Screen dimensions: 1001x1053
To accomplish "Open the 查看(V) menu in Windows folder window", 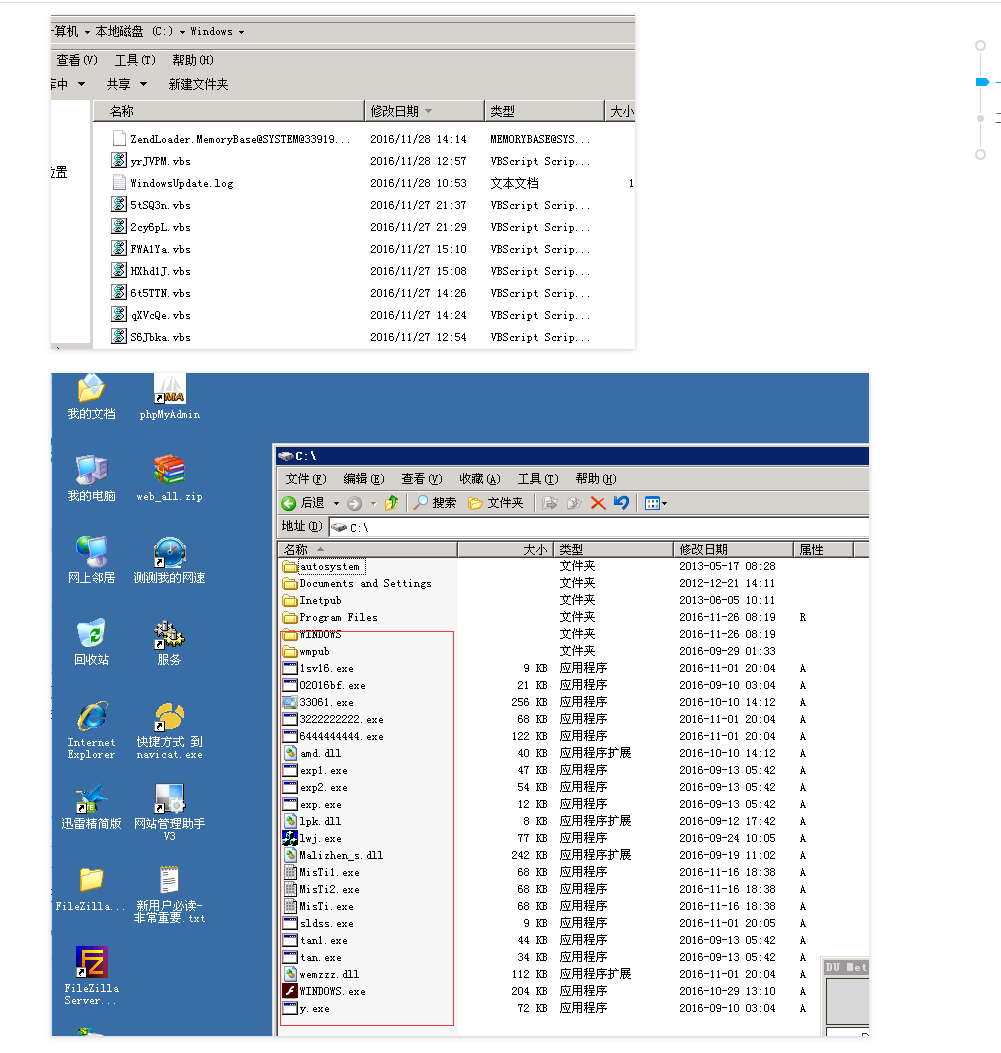I will pyautogui.click(x=77, y=60).
